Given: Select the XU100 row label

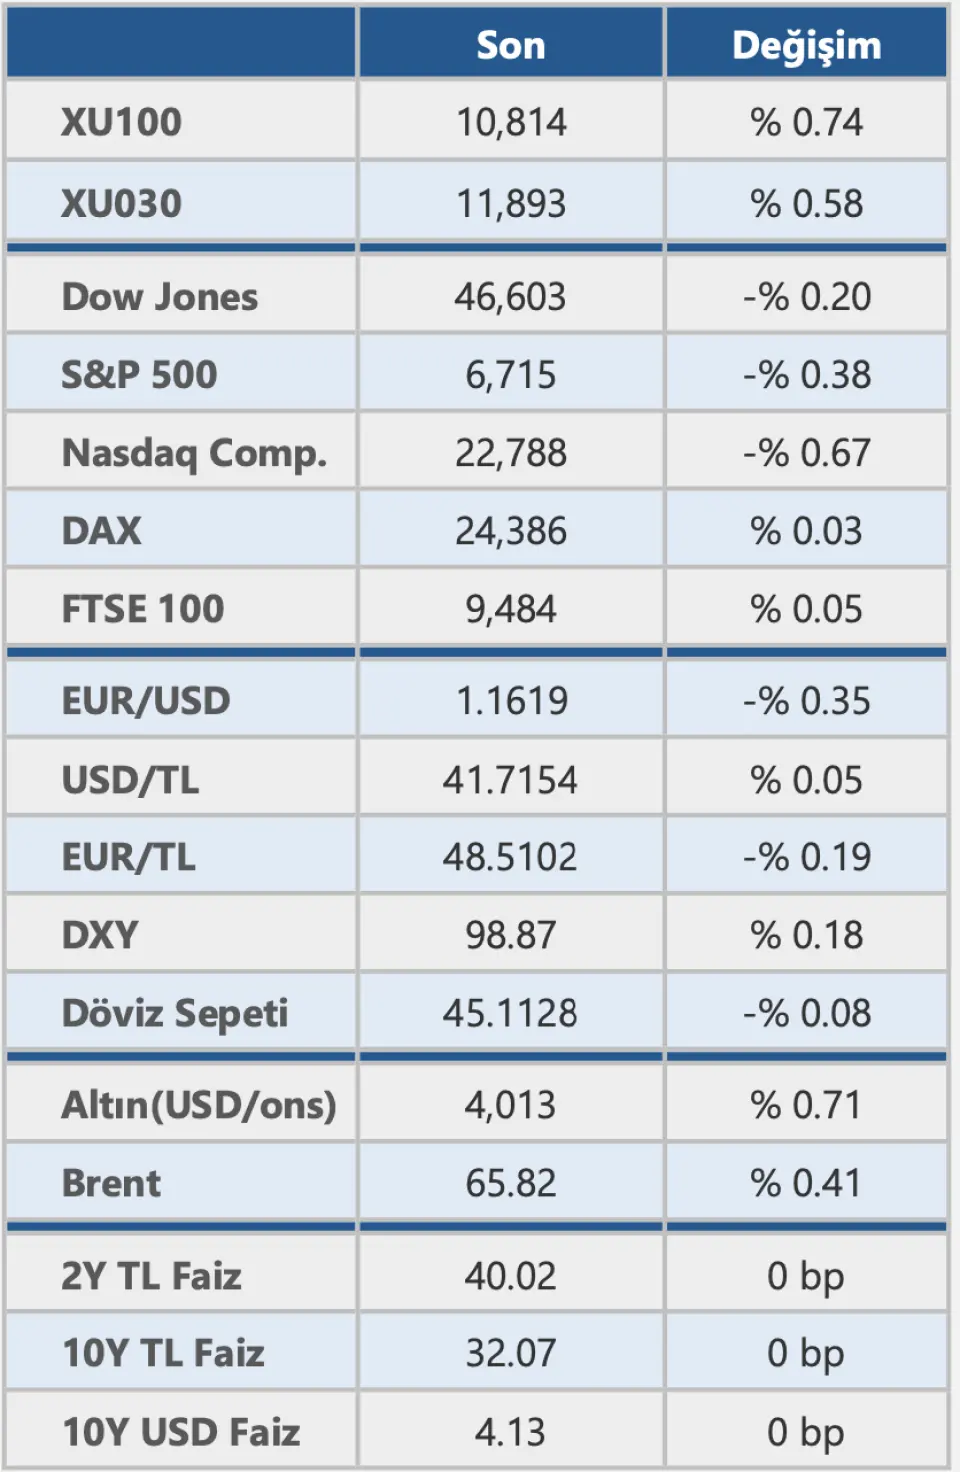Looking at the screenshot, I should [x=121, y=122].
